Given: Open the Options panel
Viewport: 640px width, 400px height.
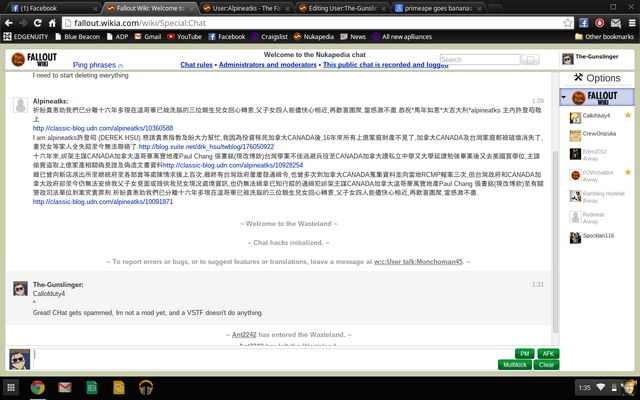Looking at the screenshot, I should click(x=597, y=78).
